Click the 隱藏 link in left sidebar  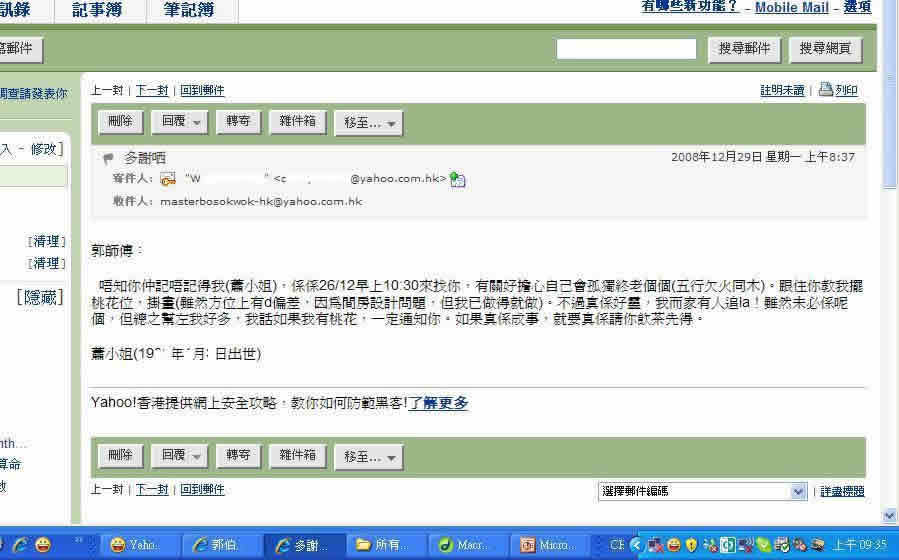[x=40, y=296]
